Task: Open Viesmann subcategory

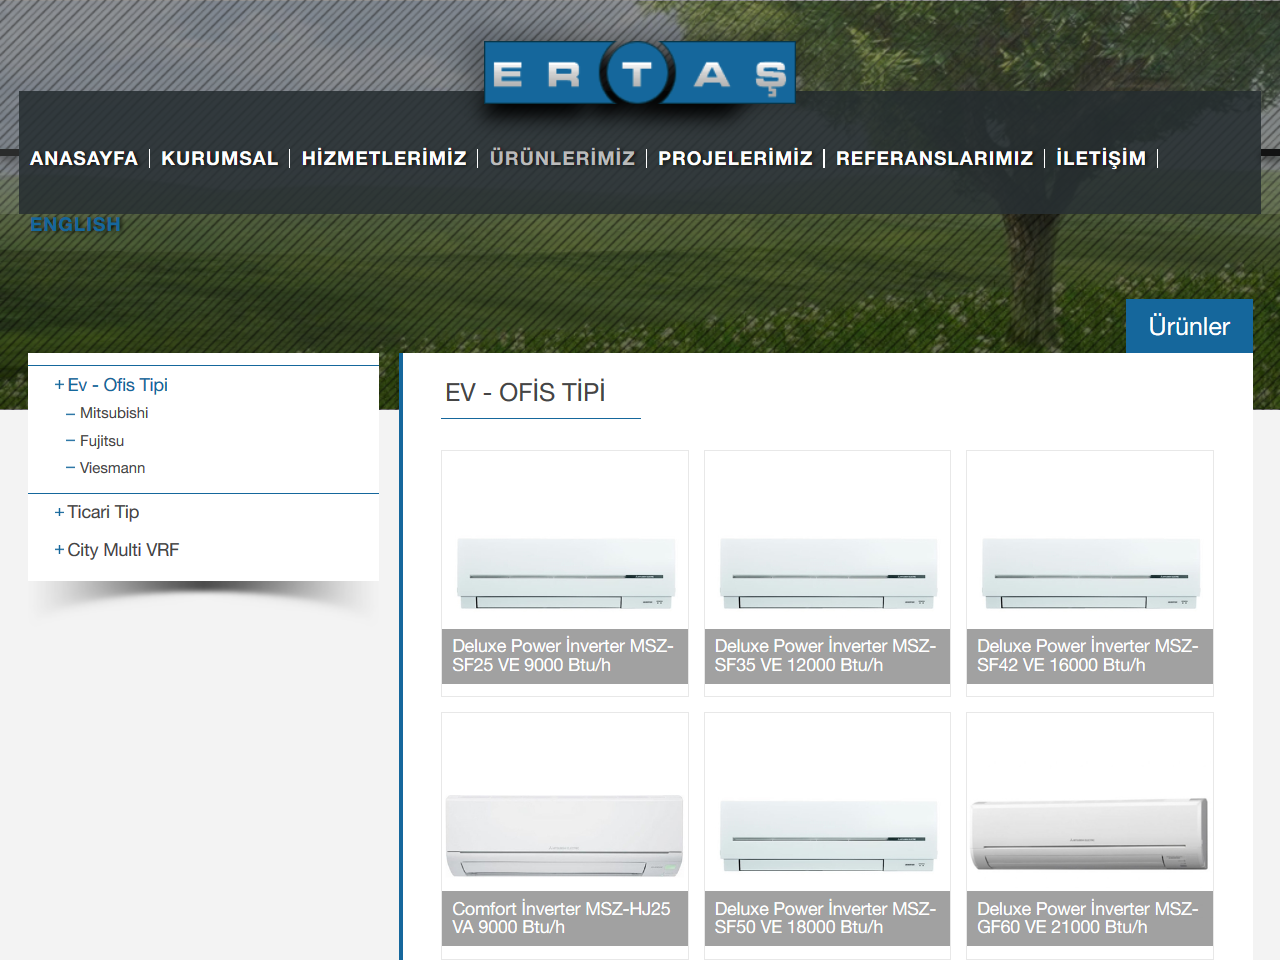Action: click(112, 468)
